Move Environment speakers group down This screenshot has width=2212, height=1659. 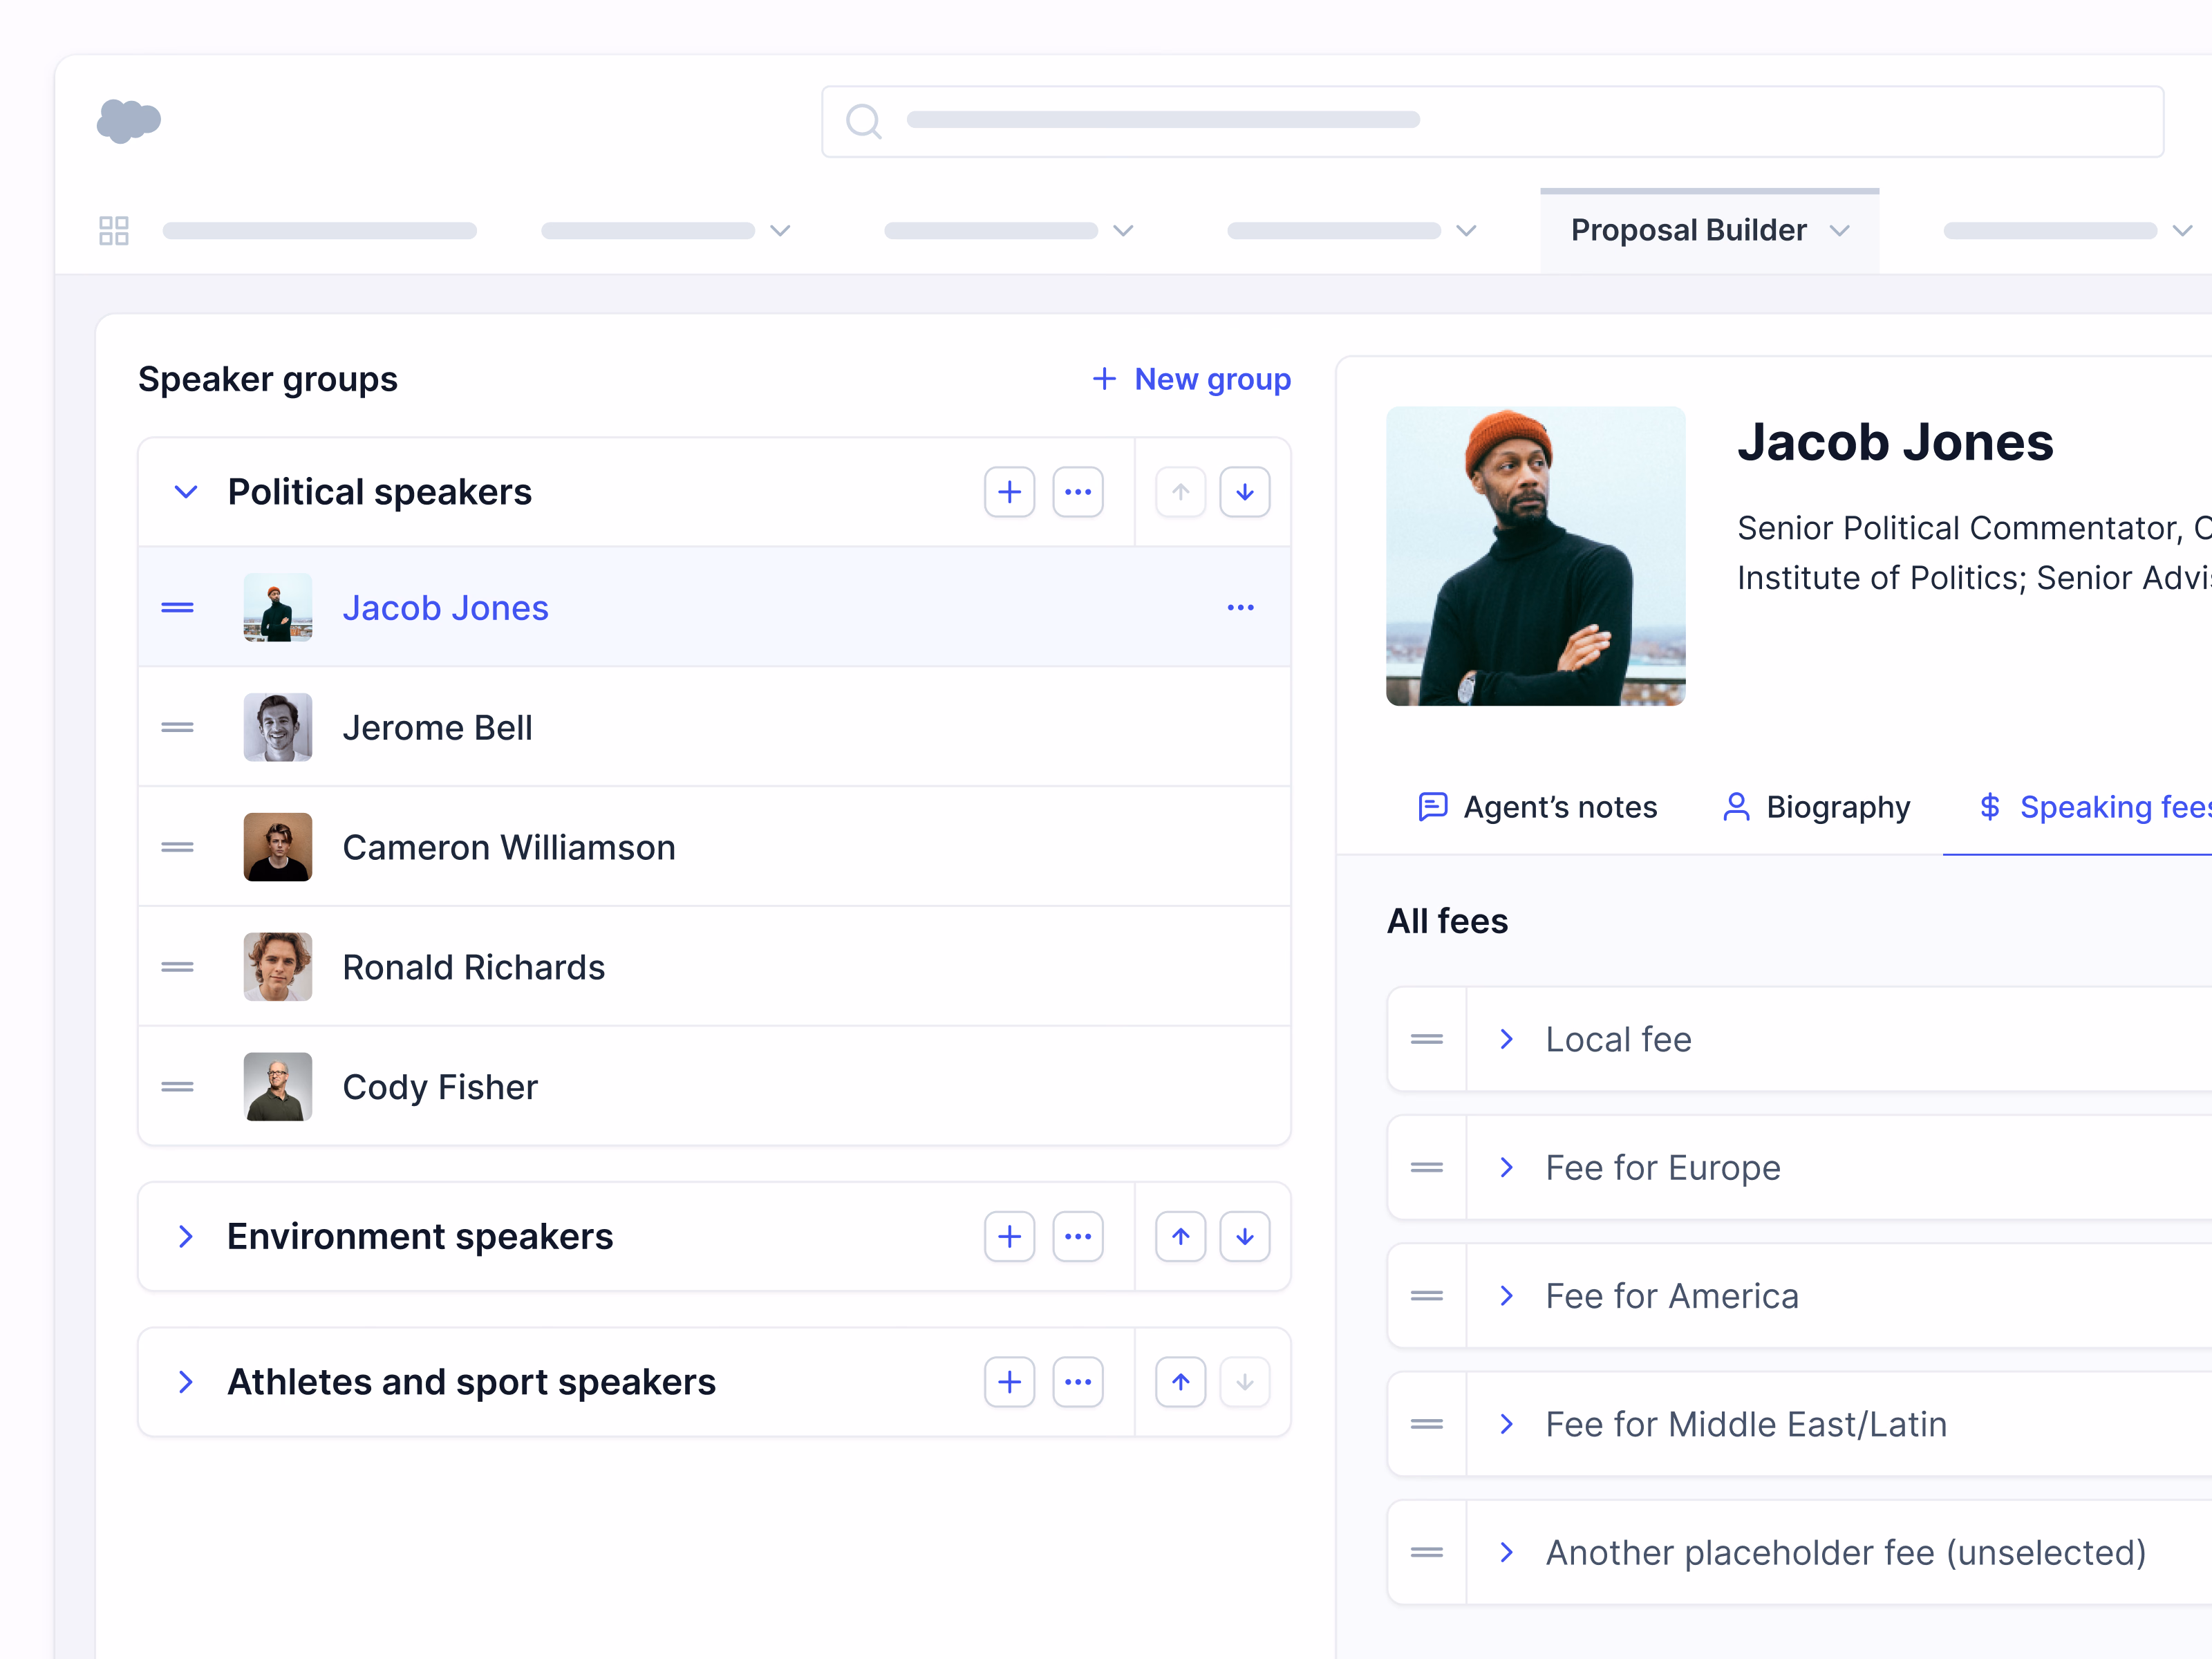(1244, 1237)
